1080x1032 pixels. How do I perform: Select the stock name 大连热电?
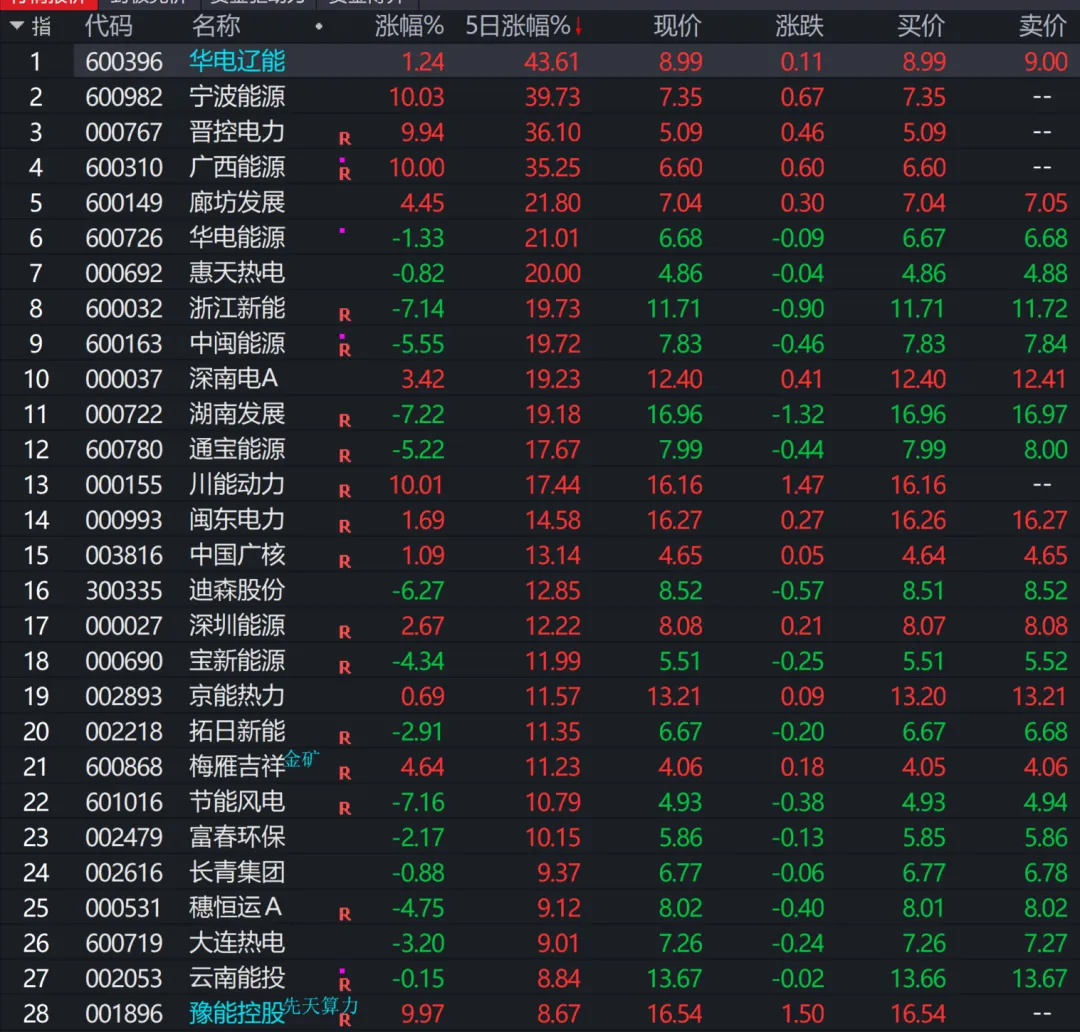pos(237,942)
